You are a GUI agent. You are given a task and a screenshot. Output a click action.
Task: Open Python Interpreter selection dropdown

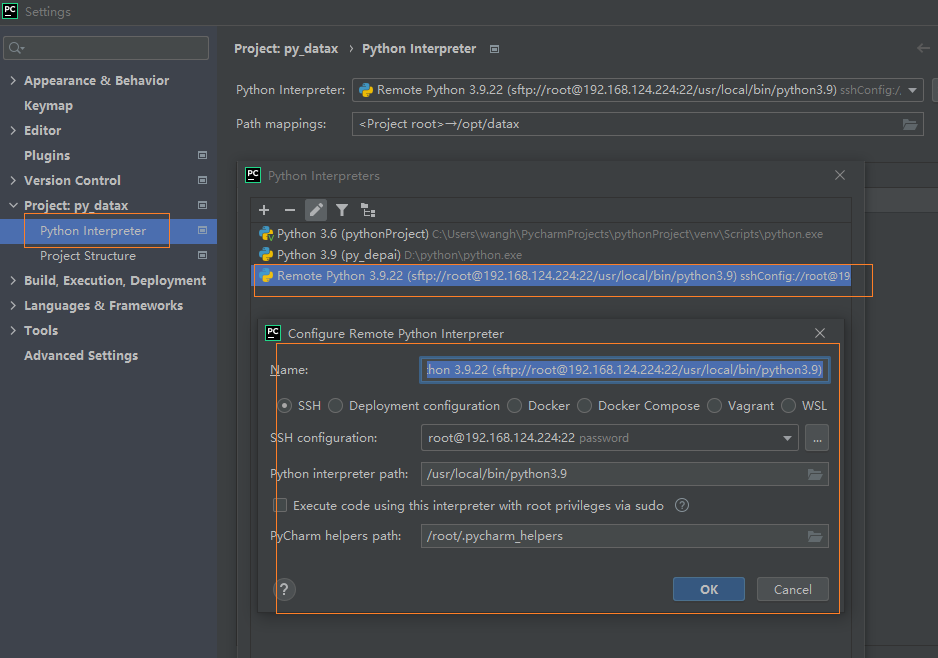coord(912,90)
